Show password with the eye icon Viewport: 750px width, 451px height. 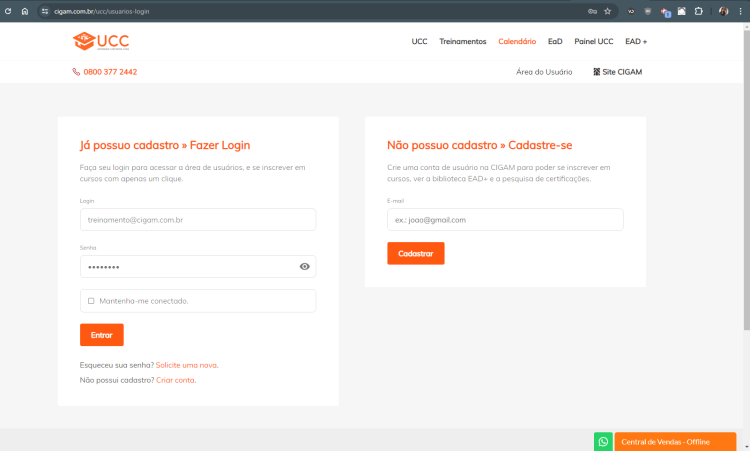pyautogui.click(x=305, y=266)
